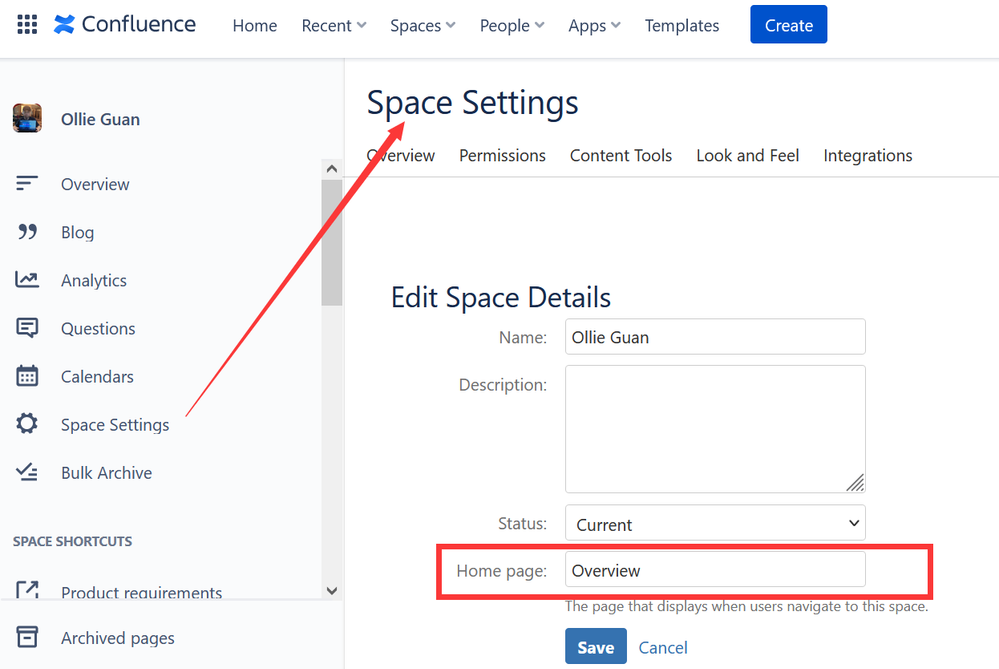Viewport: 999px width, 669px height.
Task: Click the Questions speech bubble icon
Action: [27, 328]
